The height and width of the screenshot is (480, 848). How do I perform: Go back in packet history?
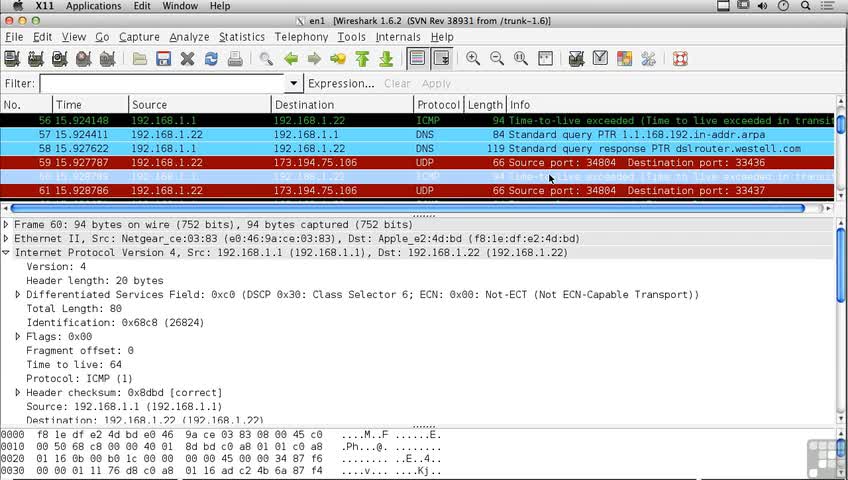pos(290,58)
